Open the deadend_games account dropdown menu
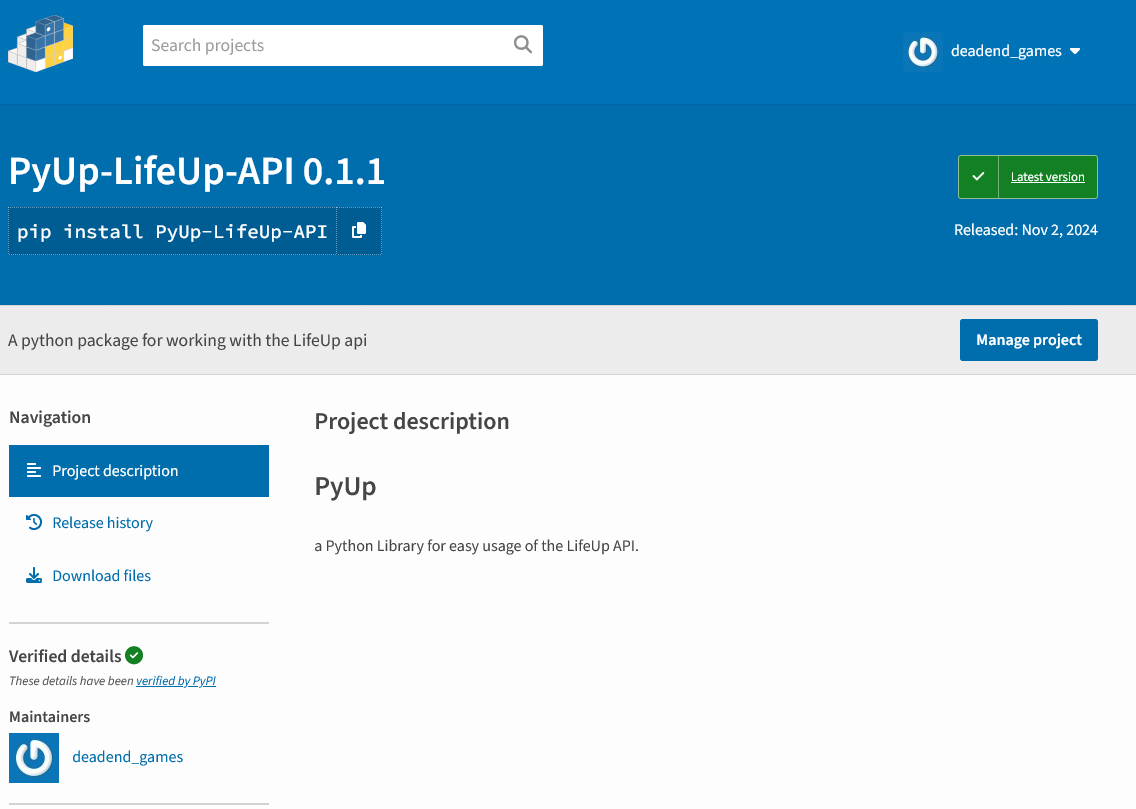This screenshot has width=1136, height=809. click(x=1005, y=51)
